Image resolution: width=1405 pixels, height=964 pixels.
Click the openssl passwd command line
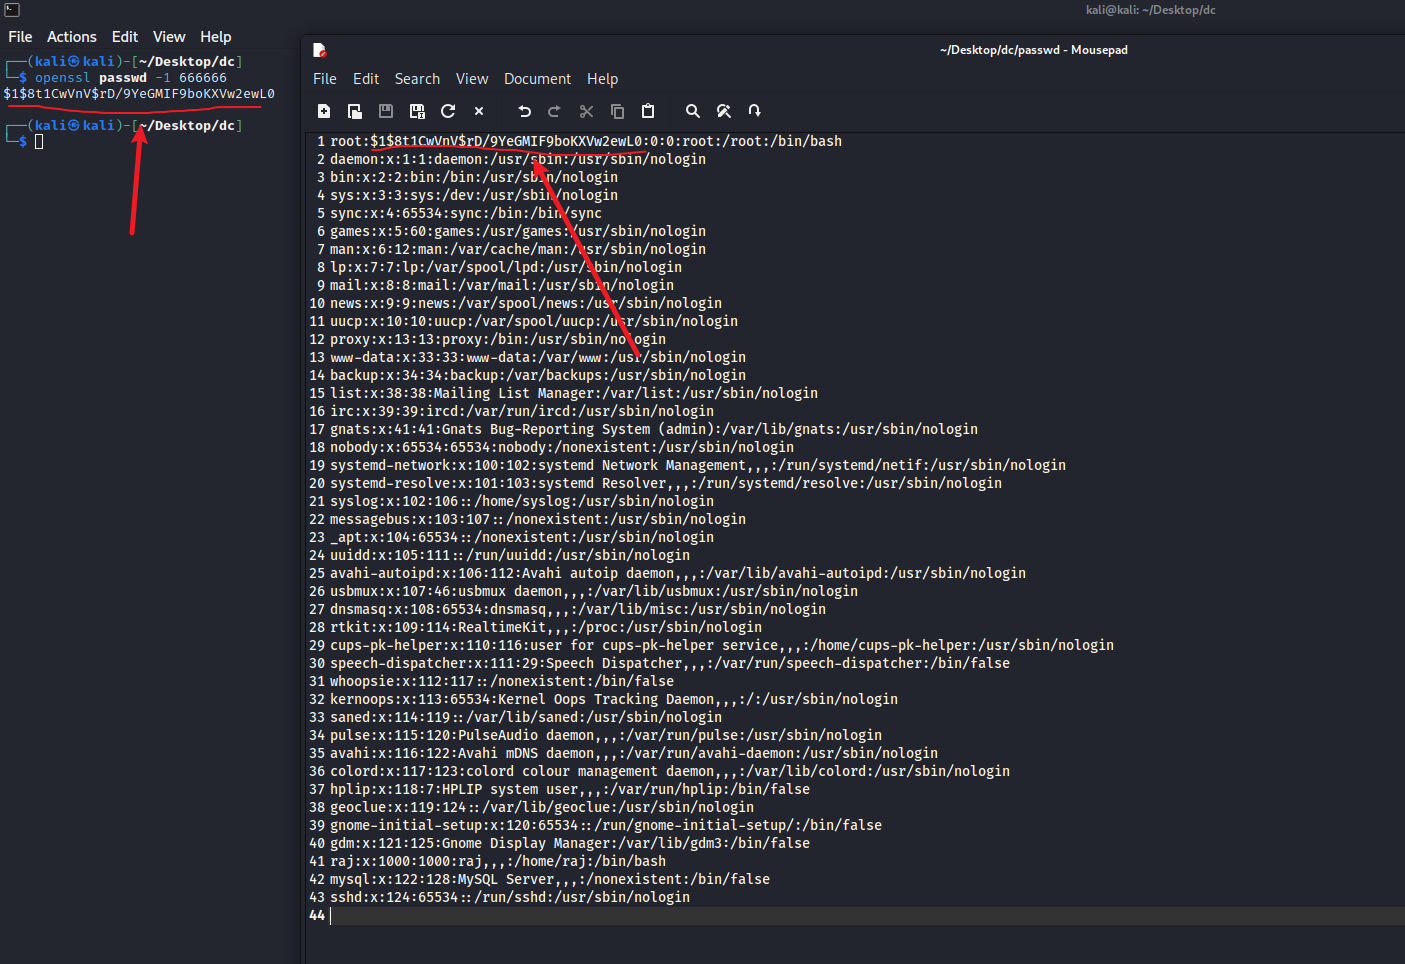click(131, 78)
